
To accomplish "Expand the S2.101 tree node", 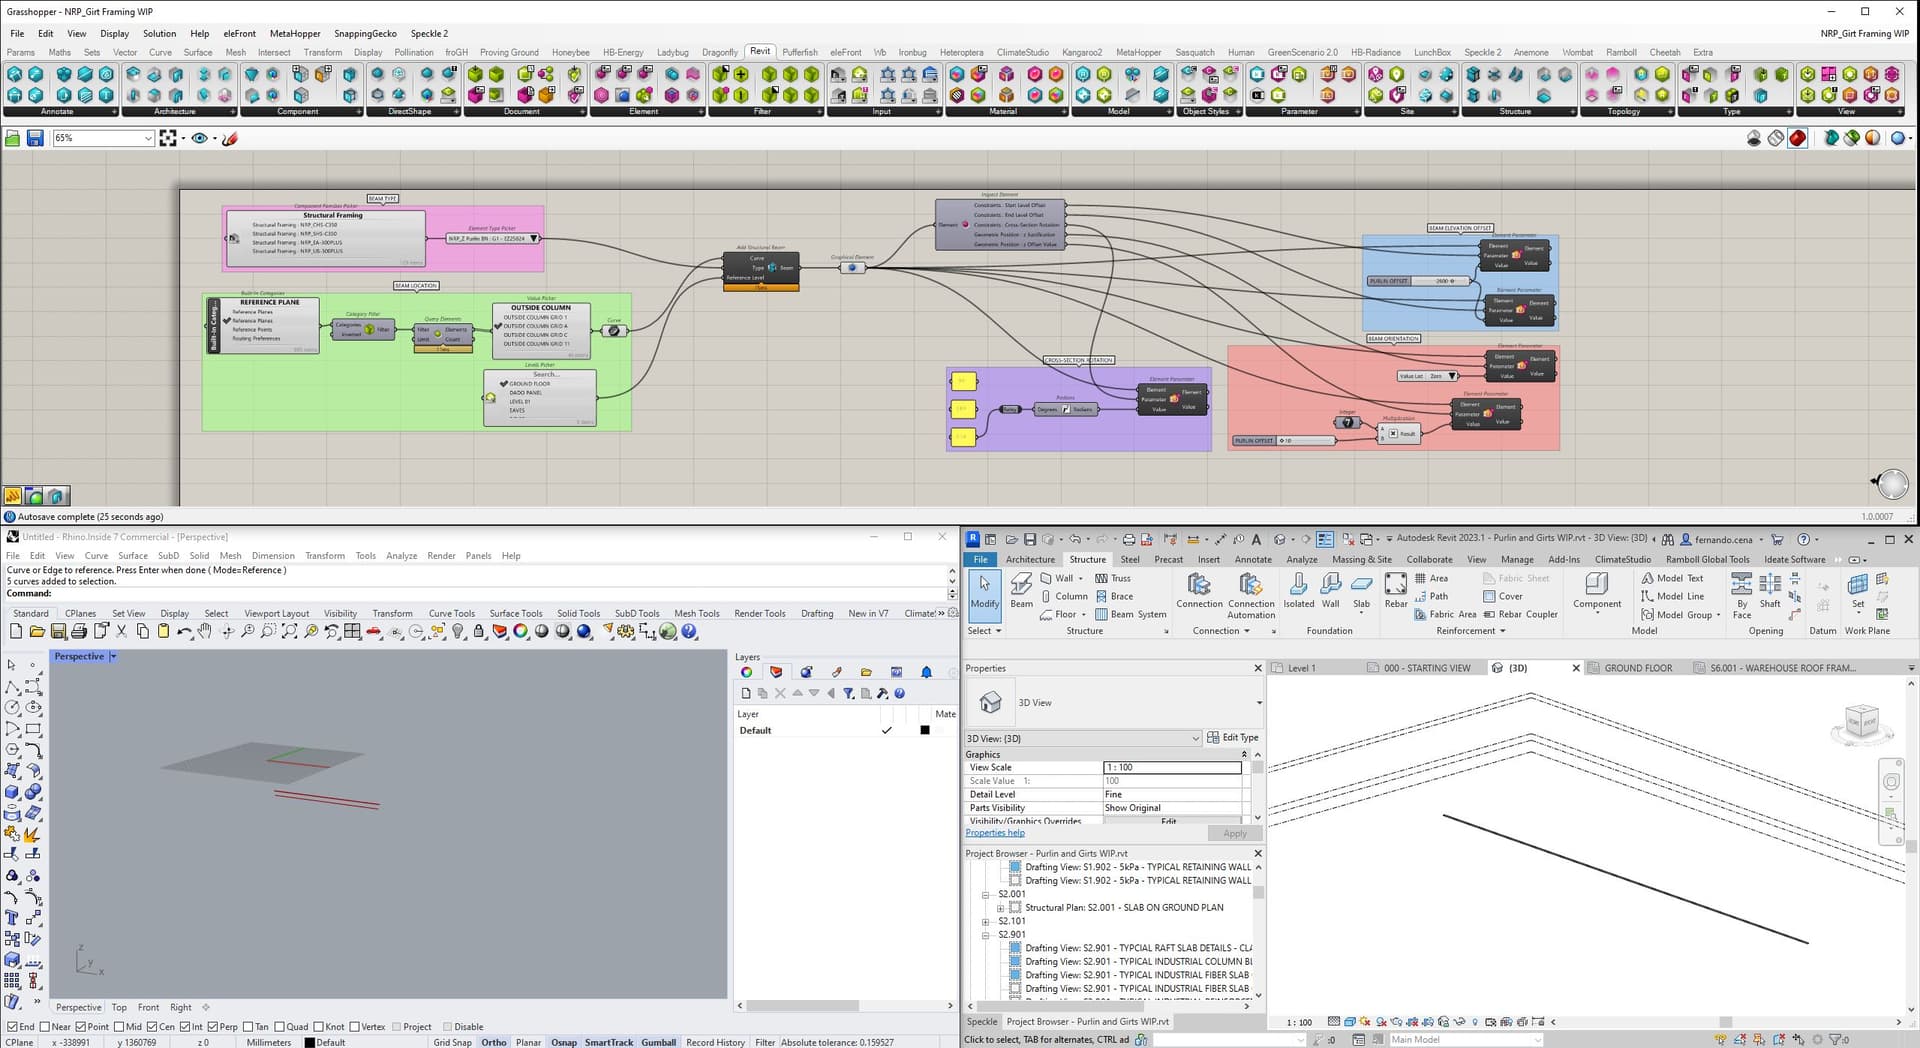I will [x=985, y=921].
